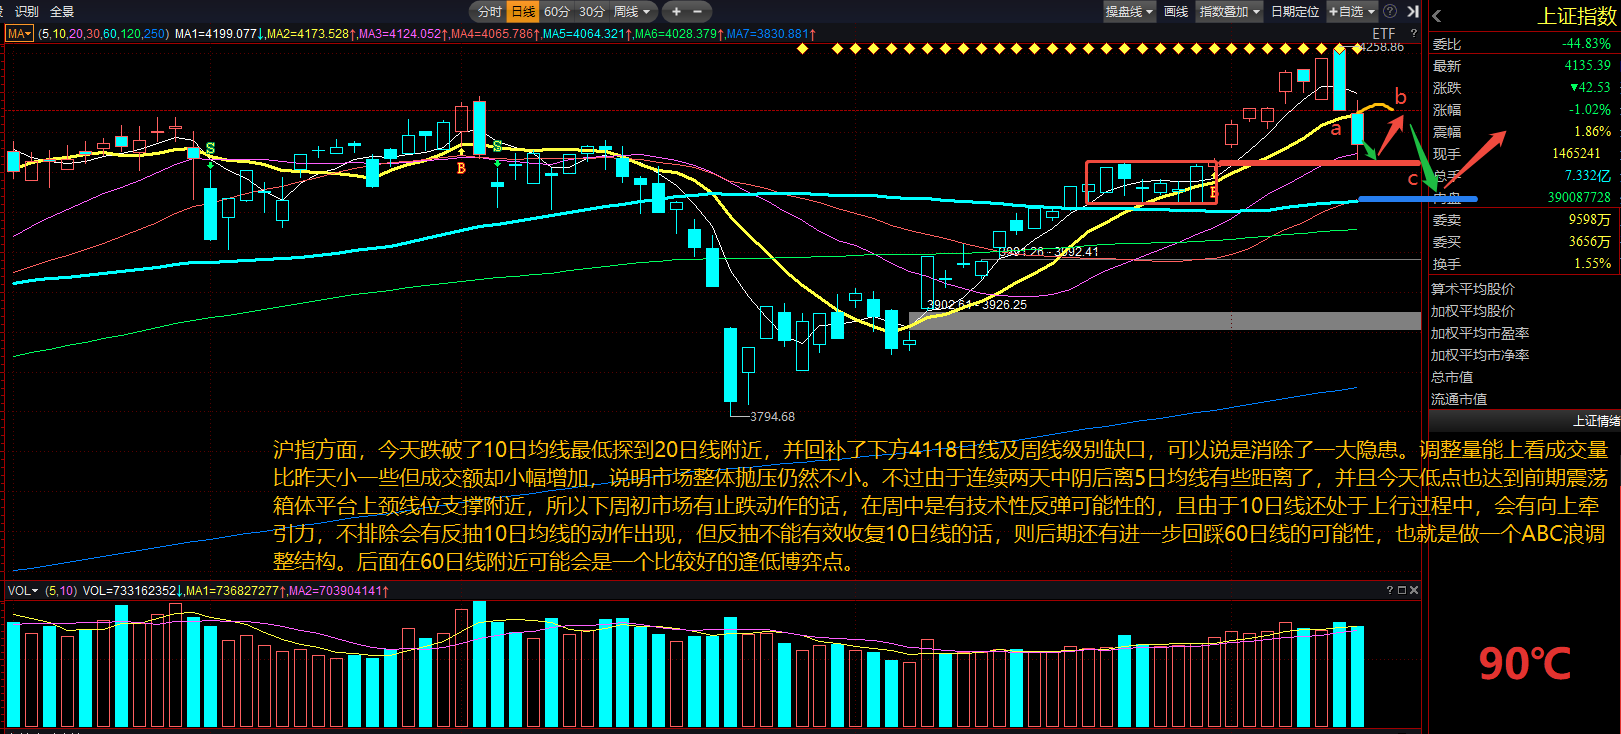The height and width of the screenshot is (734, 1621).
Task: Select the 日线 daily chart tab
Action: [x=523, y=11]
